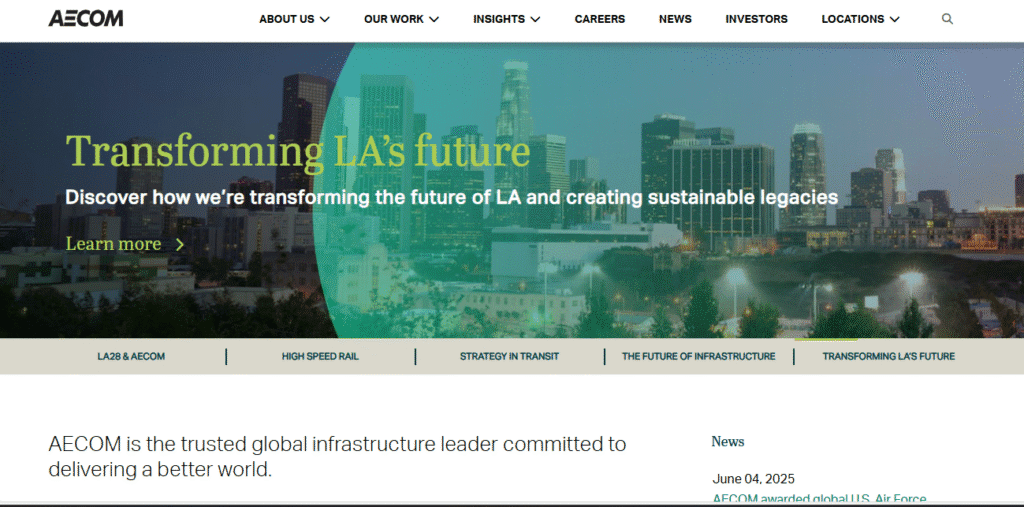Go to the News page
Image resolution: width=1024 pixels, height=507 pixels.
(x=675, y=20)
